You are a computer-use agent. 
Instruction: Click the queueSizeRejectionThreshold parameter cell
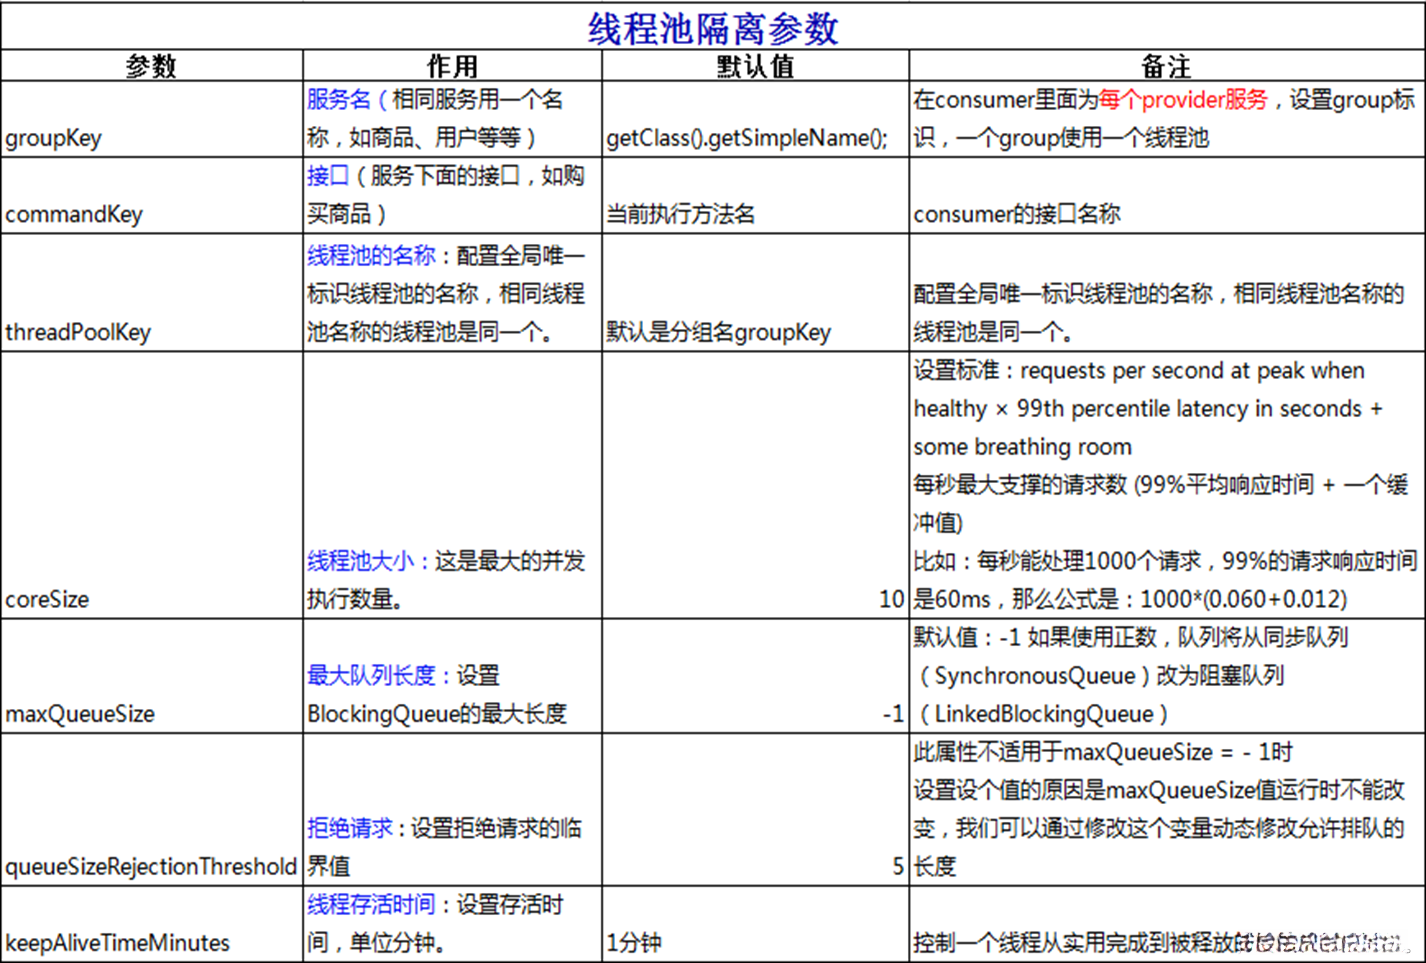[151, 866]
